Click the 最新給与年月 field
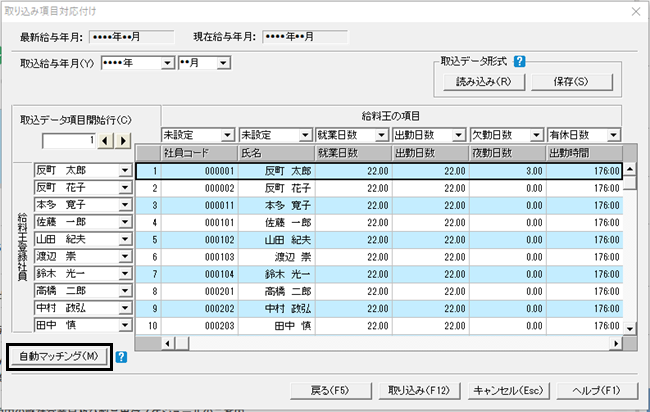Viewport: 650px width, 412px height. tap(132, 37)
